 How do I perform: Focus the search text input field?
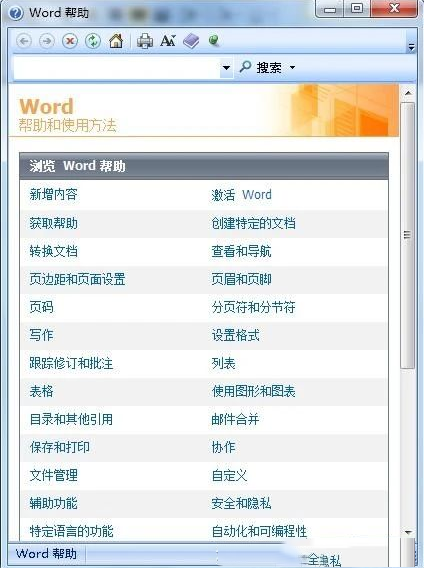click(x=117, y=67)
